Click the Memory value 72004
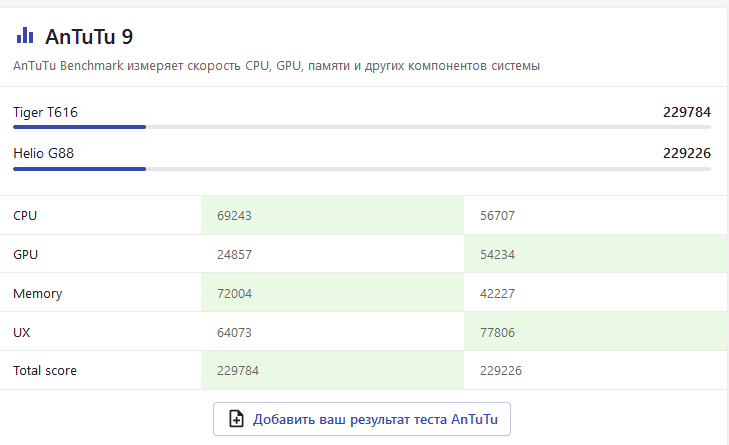The width and height of the screenshot is (729, 445). tap(234, 293)
